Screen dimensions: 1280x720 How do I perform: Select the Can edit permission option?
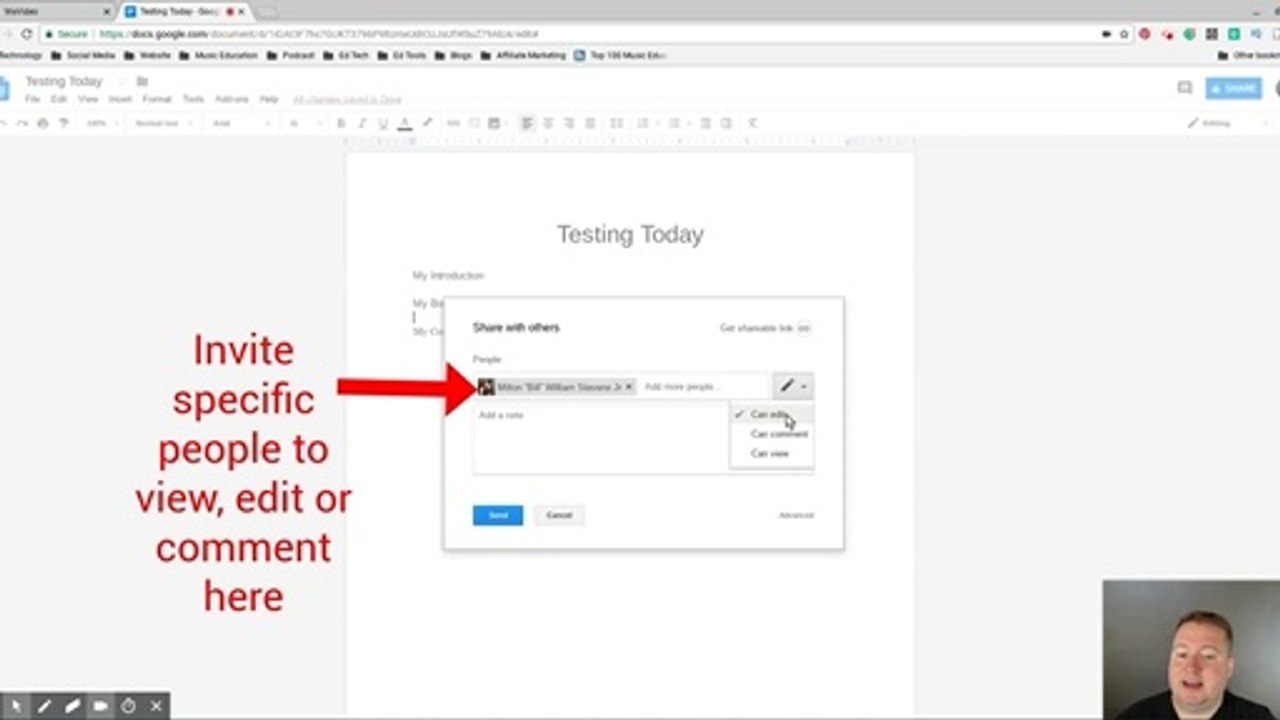tap(772, 414)
